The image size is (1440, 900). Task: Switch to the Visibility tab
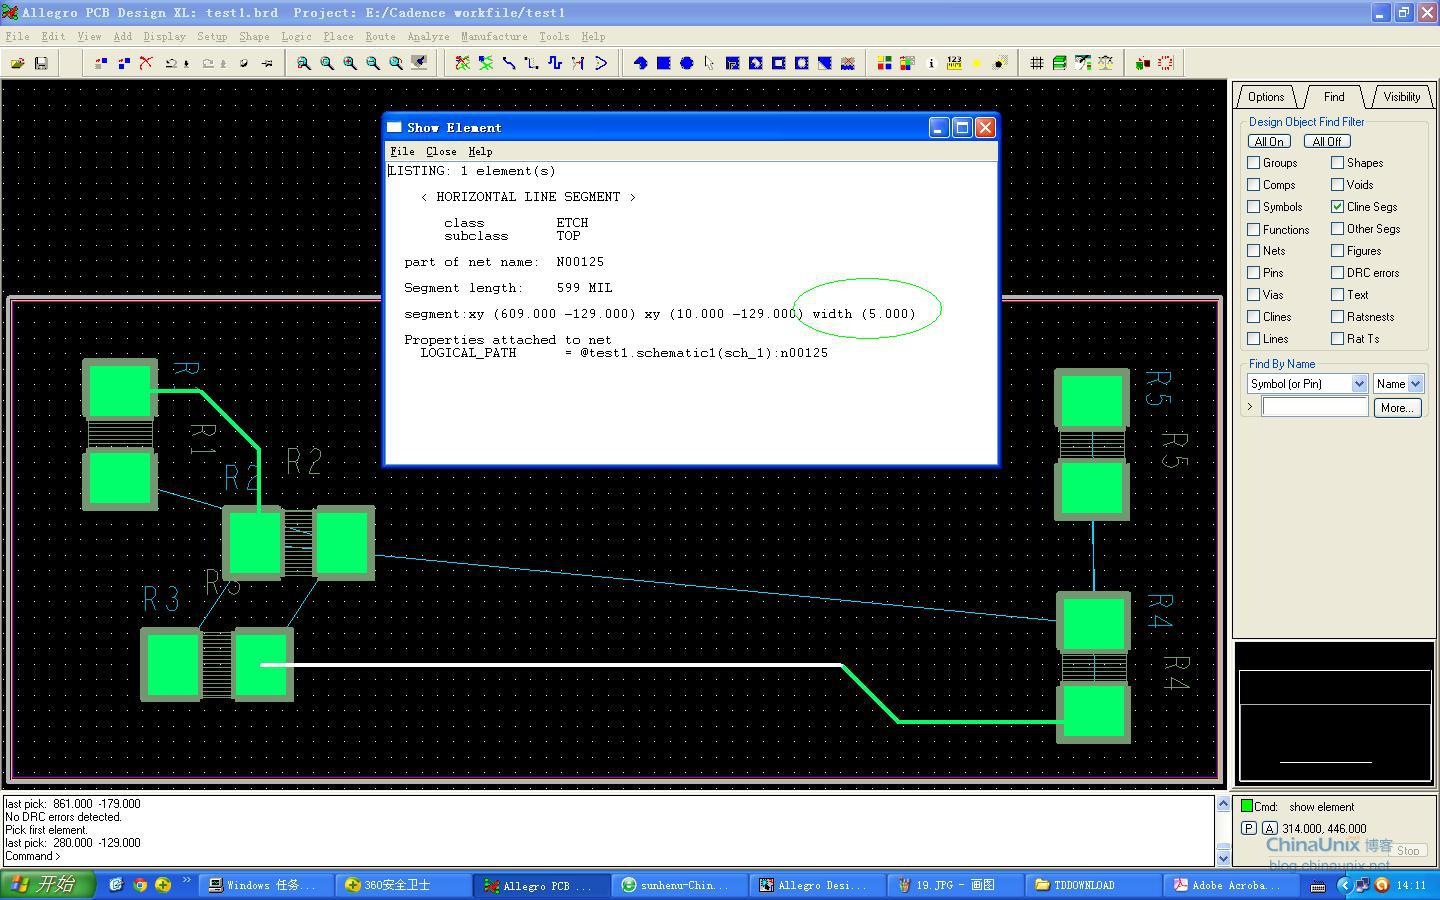[1401, 97]
